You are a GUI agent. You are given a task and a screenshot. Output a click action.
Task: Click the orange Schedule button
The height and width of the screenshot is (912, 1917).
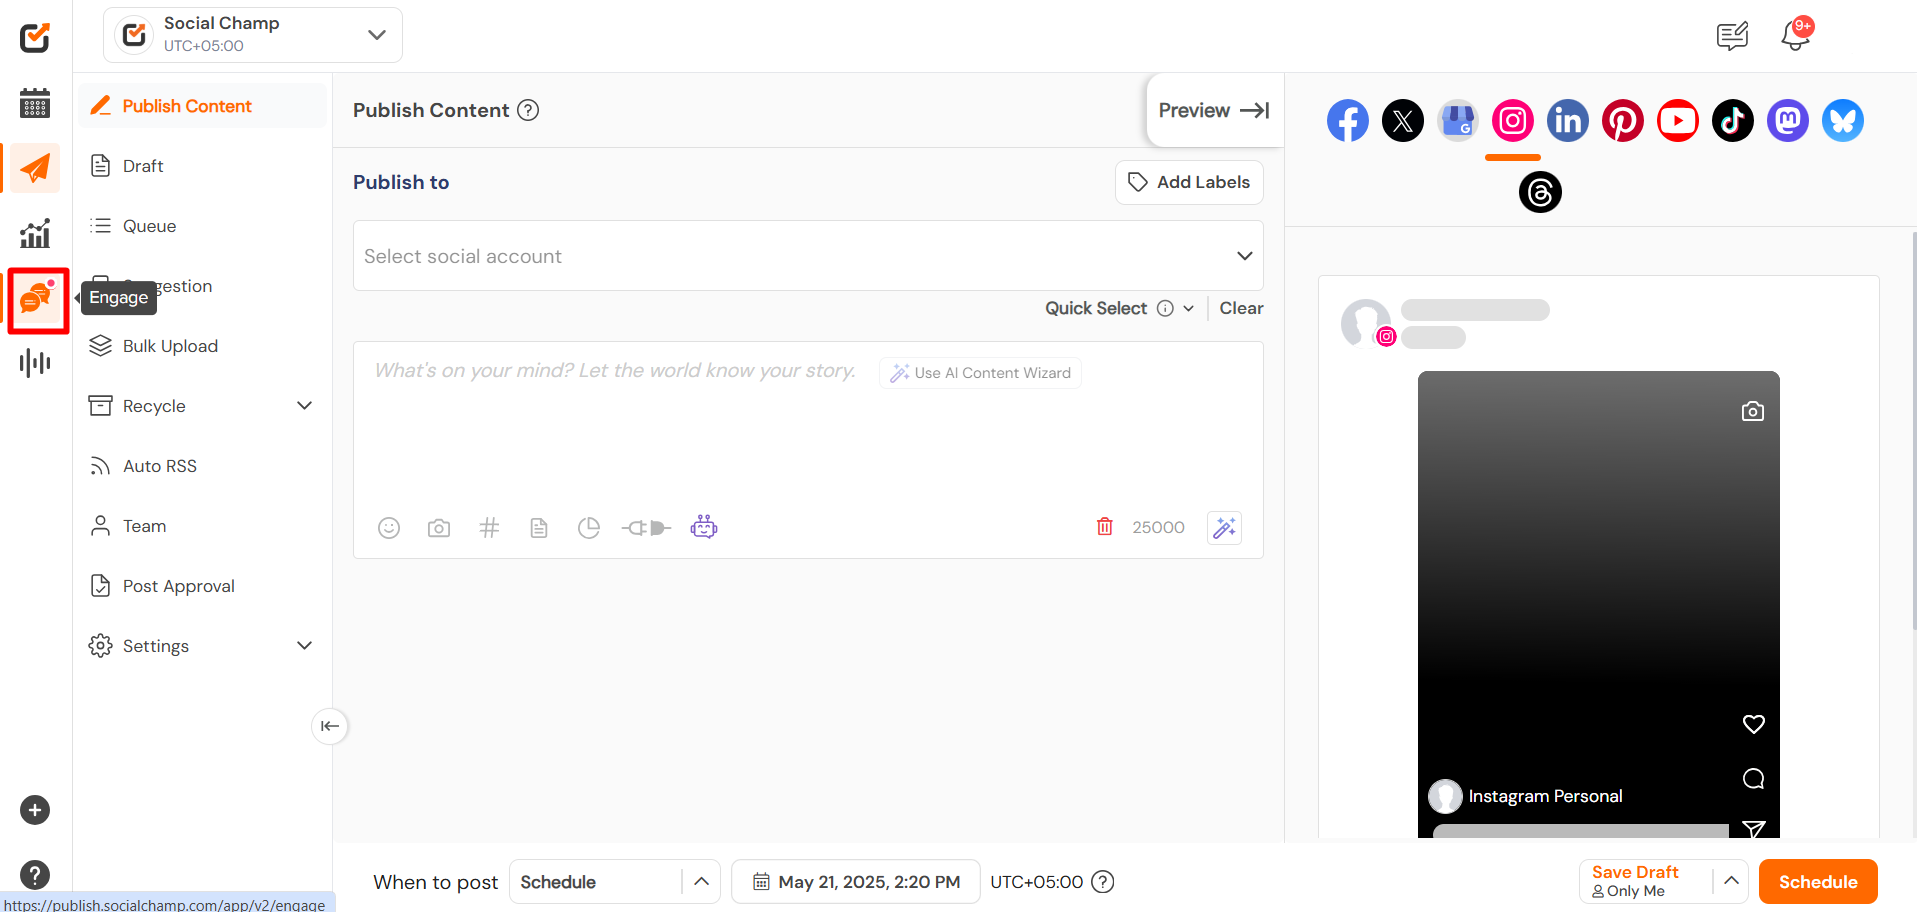pos(1818,882)
